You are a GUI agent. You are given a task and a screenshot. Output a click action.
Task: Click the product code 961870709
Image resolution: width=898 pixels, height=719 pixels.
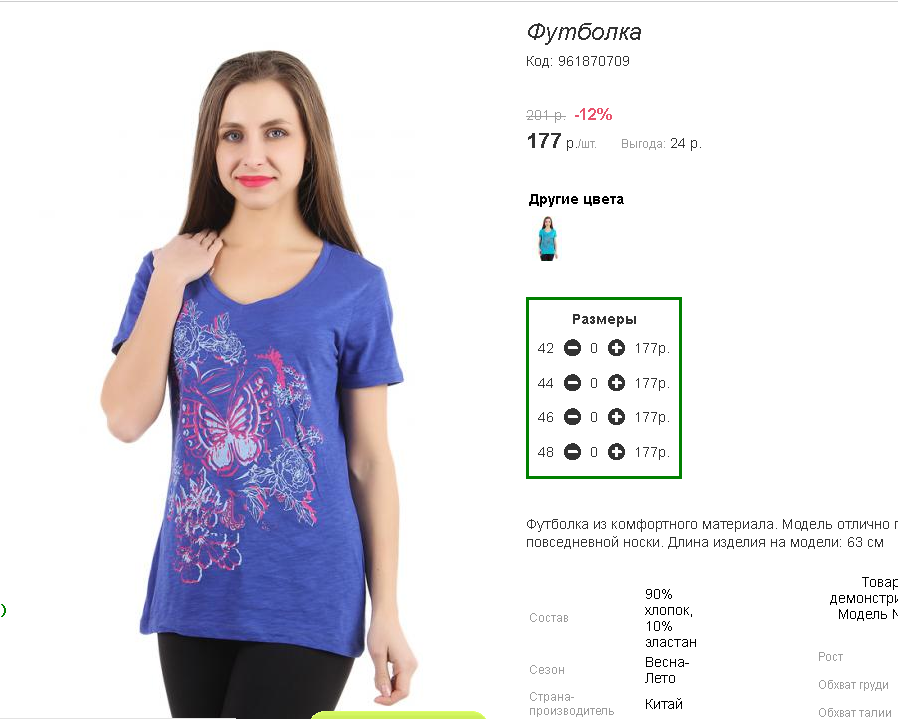pos(594,61)
